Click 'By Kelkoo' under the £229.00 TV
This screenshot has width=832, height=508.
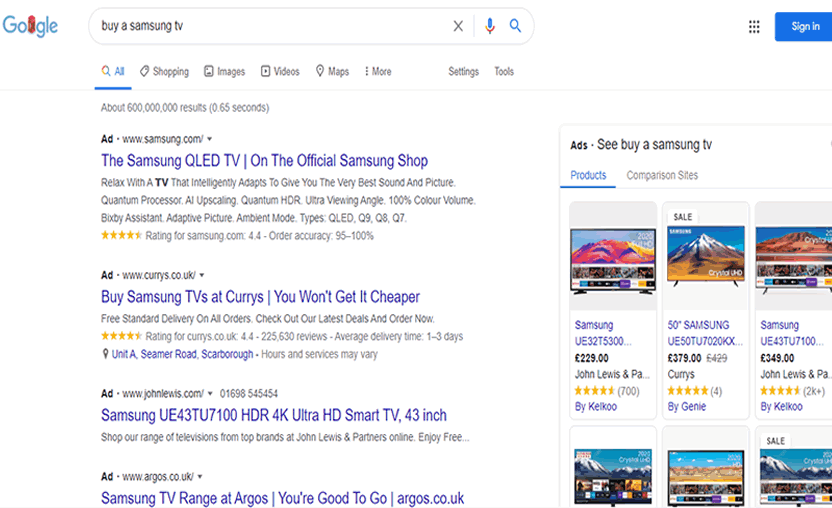click(596, 407)
